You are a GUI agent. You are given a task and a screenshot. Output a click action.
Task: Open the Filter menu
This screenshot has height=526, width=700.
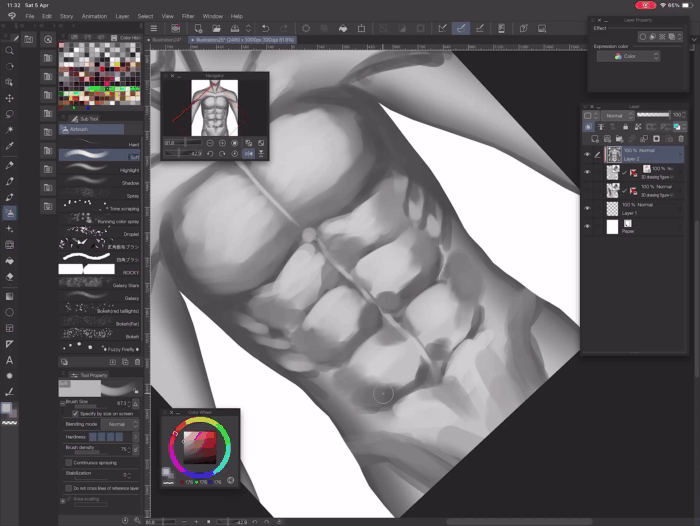[x=188, y=16]
